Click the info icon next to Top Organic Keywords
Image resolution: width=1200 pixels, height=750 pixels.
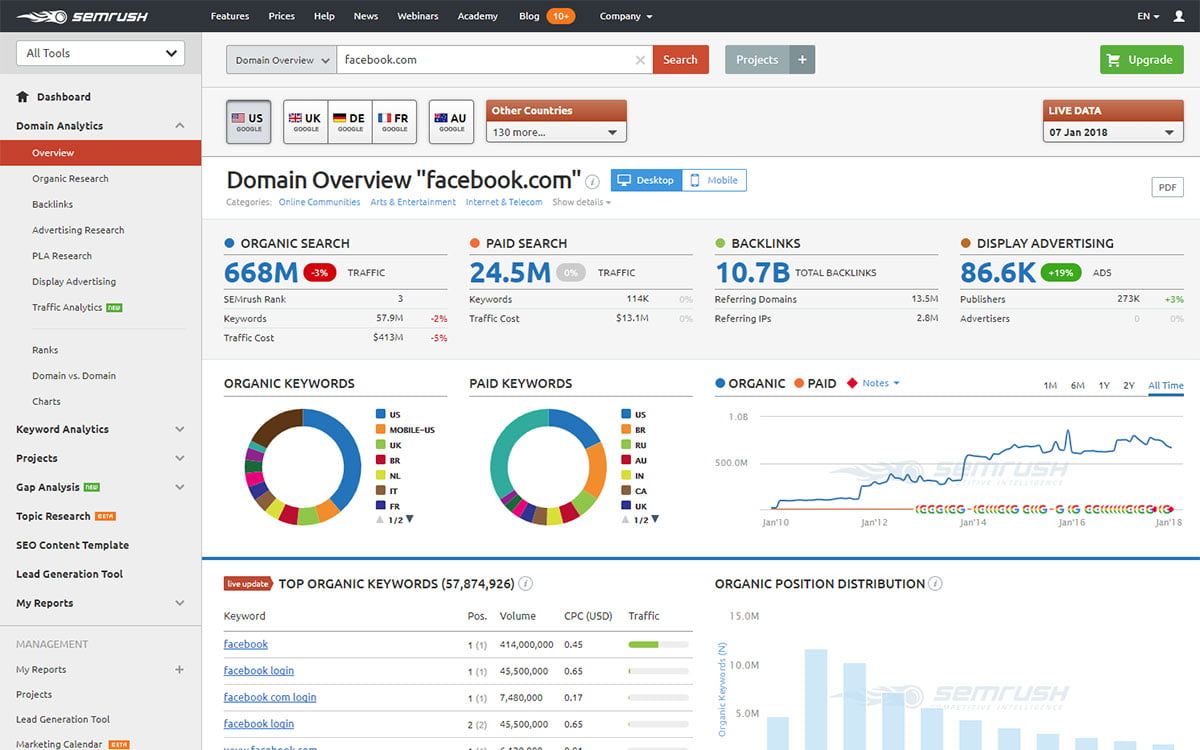coord(526,584)
